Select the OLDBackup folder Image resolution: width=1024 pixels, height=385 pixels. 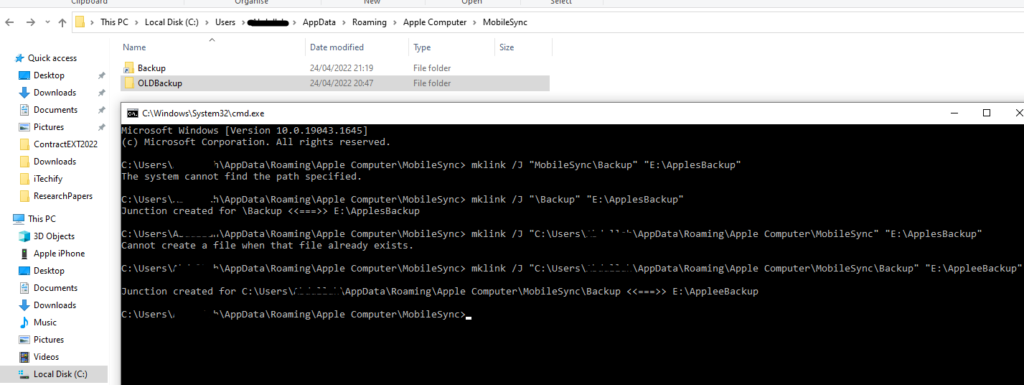point(160,83)
